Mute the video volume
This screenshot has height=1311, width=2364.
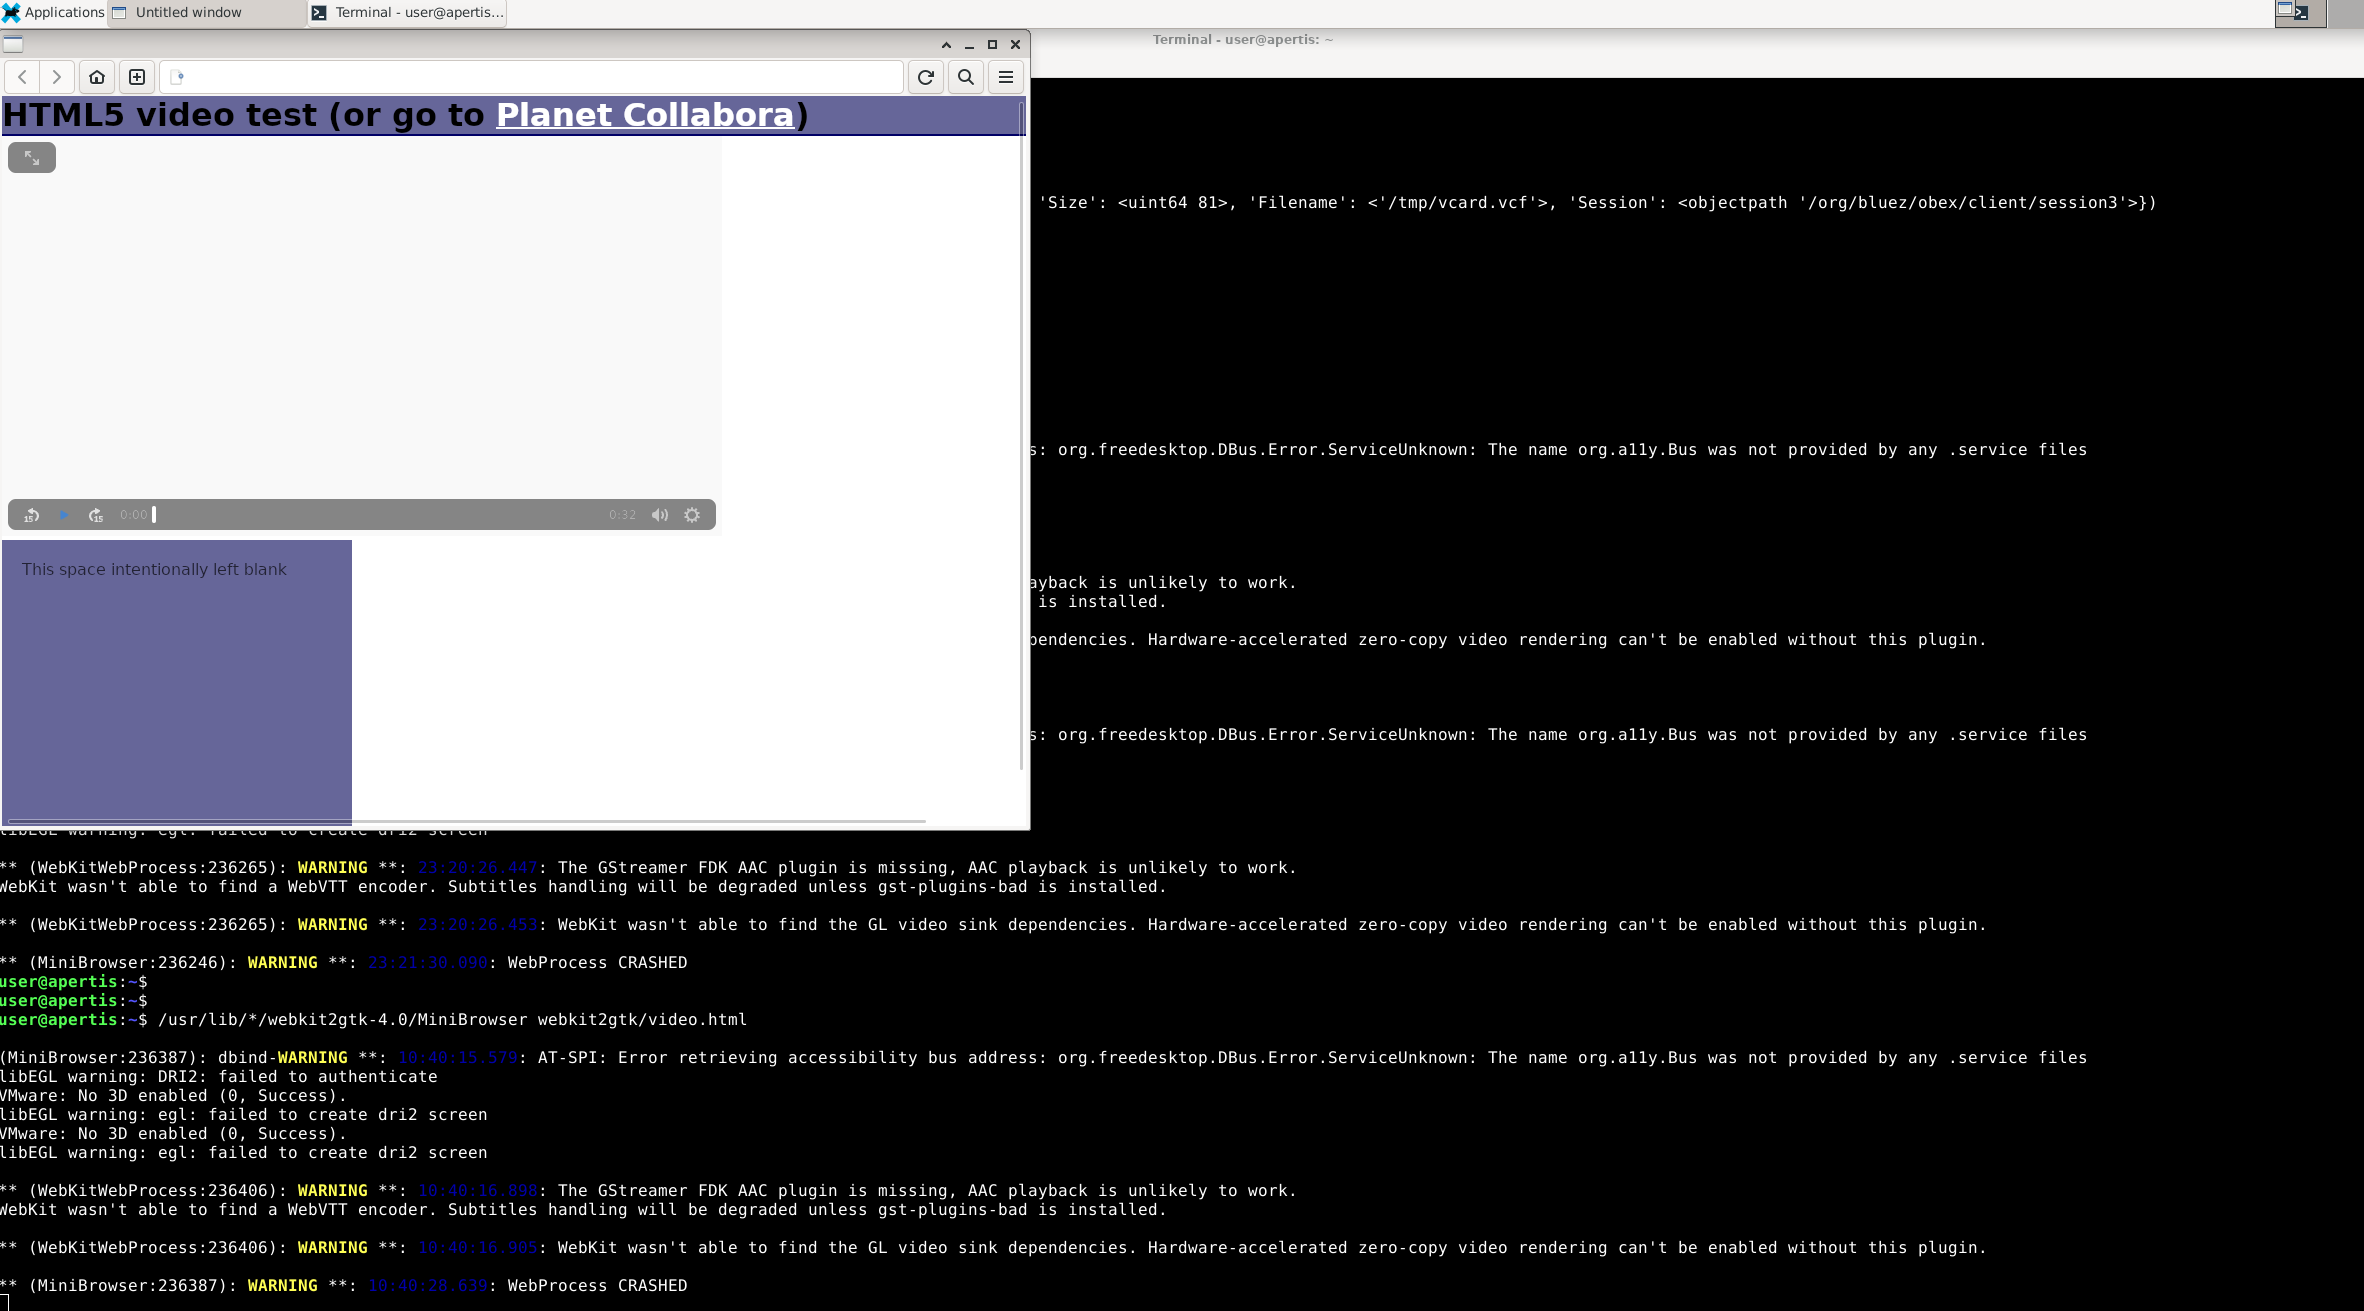click(x=660, y=515)
